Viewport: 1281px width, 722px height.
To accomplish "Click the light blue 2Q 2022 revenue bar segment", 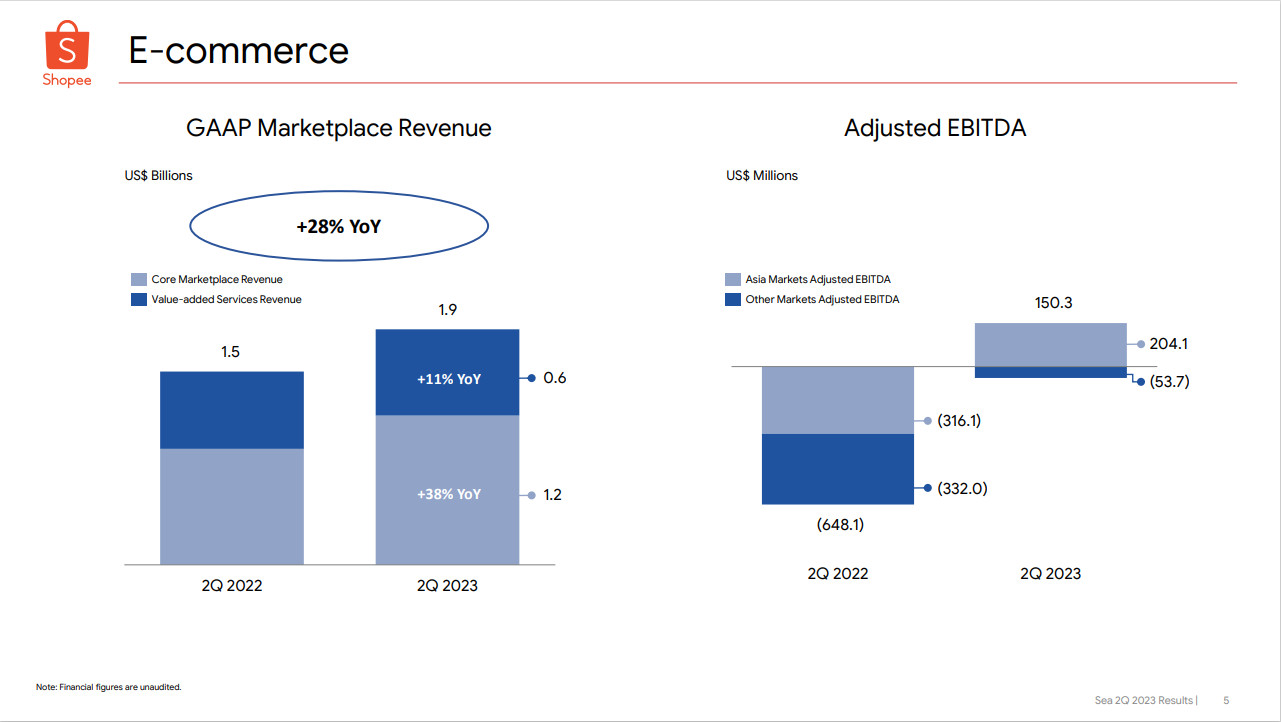I will pyautogui.click(x=232, y=506).
